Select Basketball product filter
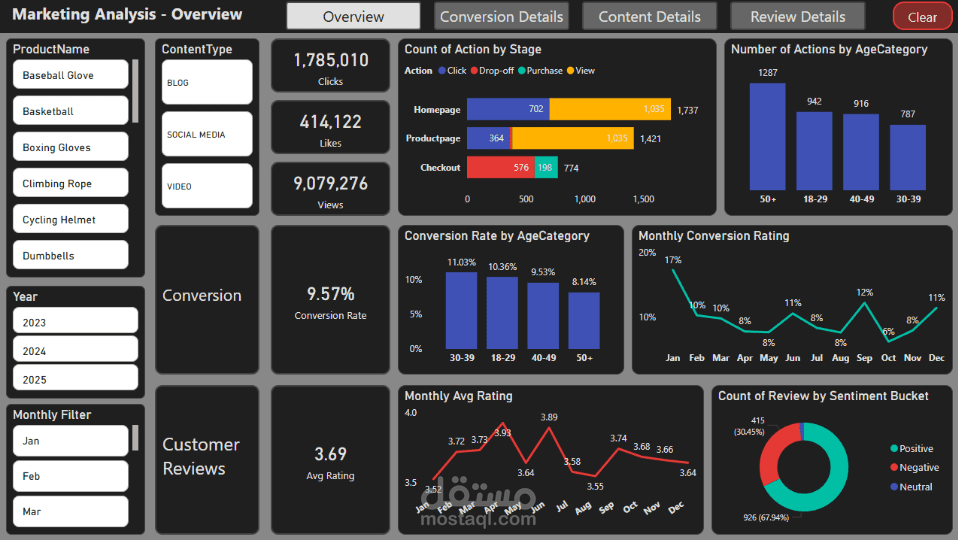Viewport: 958px width, 540px height. (x=70, y=111)
